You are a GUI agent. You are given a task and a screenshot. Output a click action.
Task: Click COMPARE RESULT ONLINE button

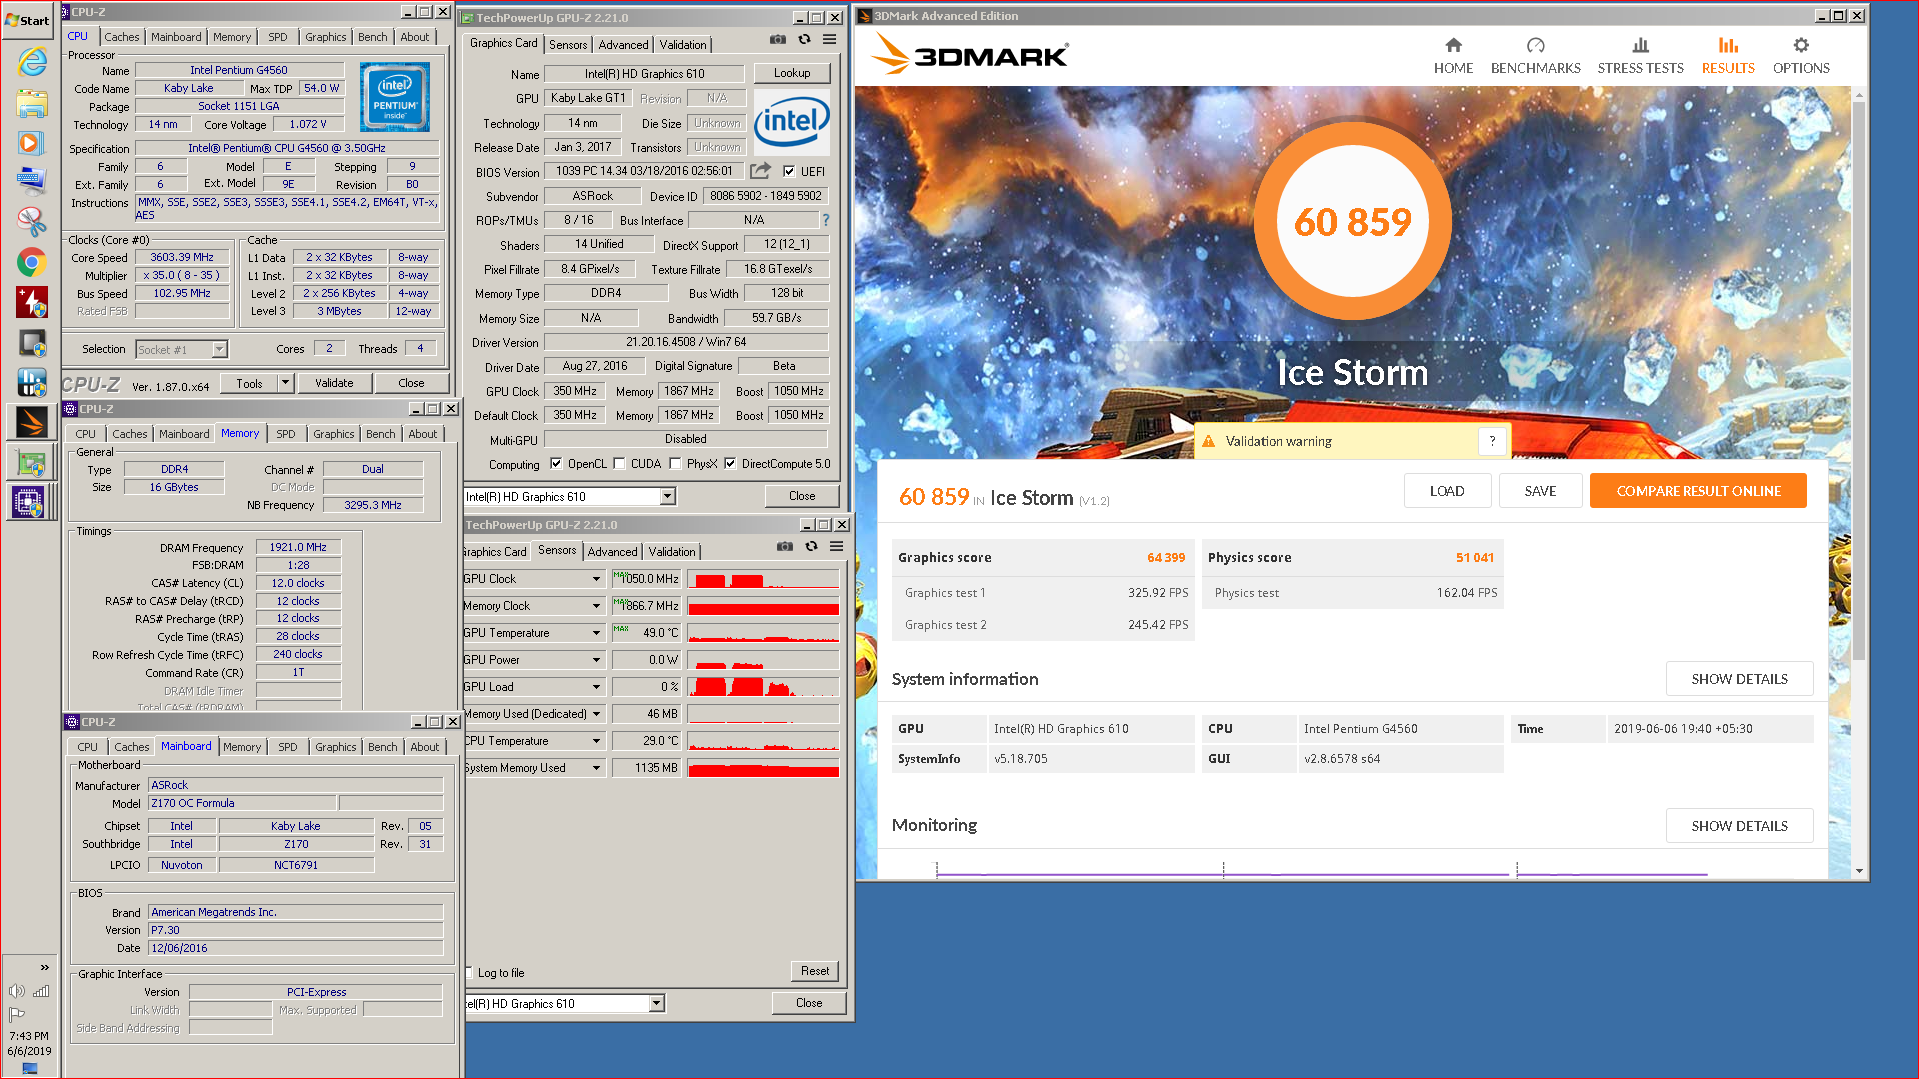(x=1698, y=491)
